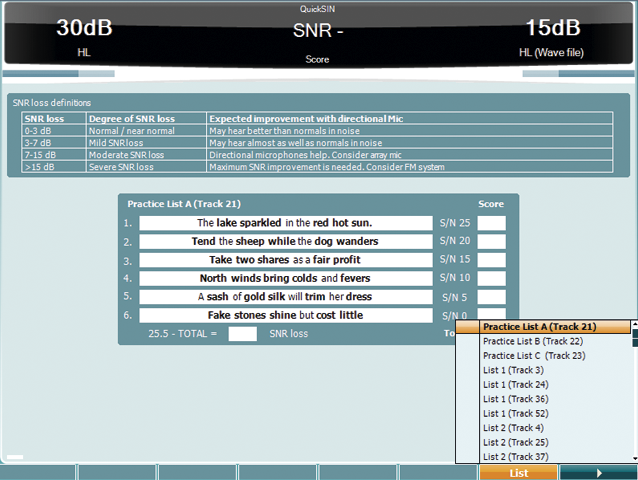This screenshot has width=638, height=480.
Task: Click the score box for S/N 10
Action: point(491,278)
